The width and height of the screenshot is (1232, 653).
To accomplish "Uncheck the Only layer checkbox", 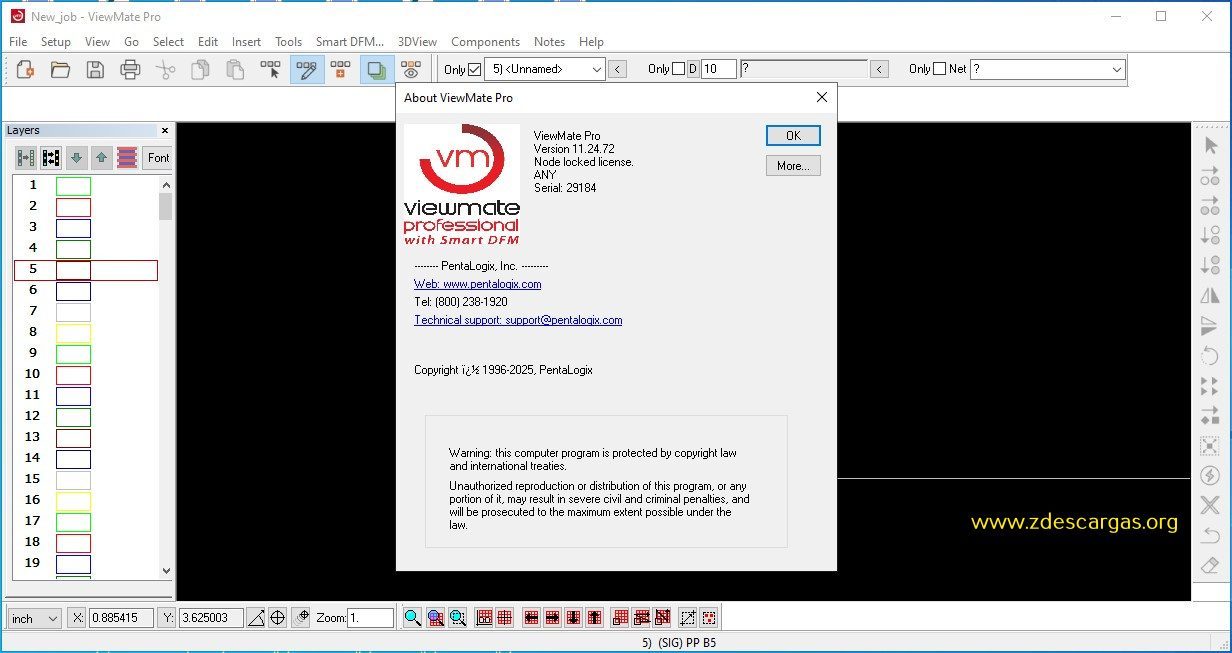I will point(474,69).
